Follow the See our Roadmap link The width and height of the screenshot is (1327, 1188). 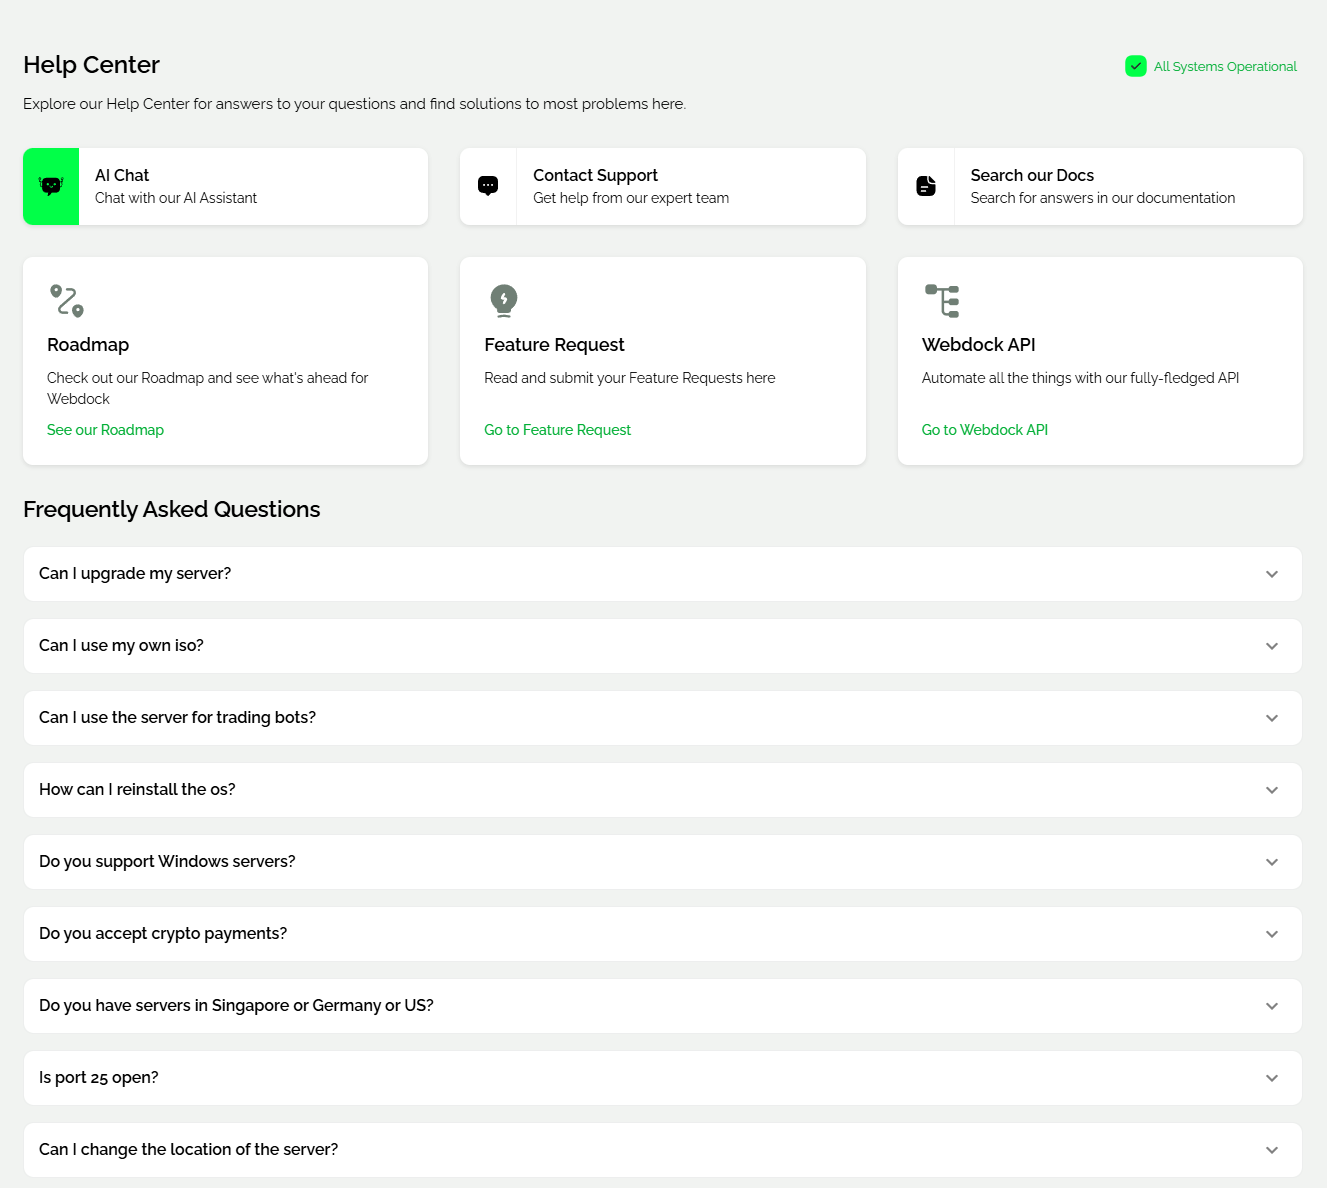(x=105, y=430)
